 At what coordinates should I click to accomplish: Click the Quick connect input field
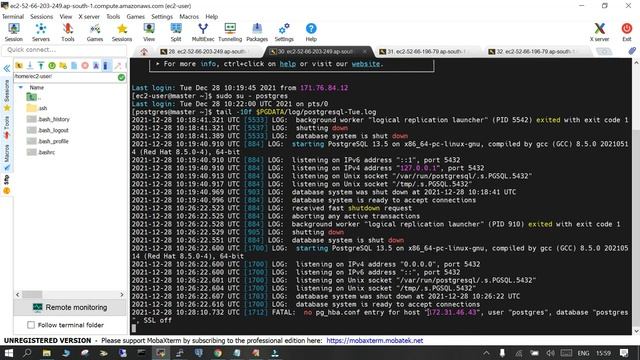64,50
